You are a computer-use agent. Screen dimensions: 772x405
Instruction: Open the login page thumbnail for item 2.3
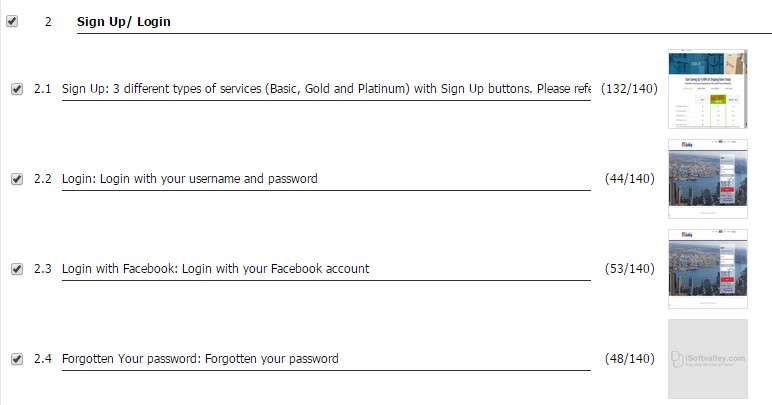708,269
